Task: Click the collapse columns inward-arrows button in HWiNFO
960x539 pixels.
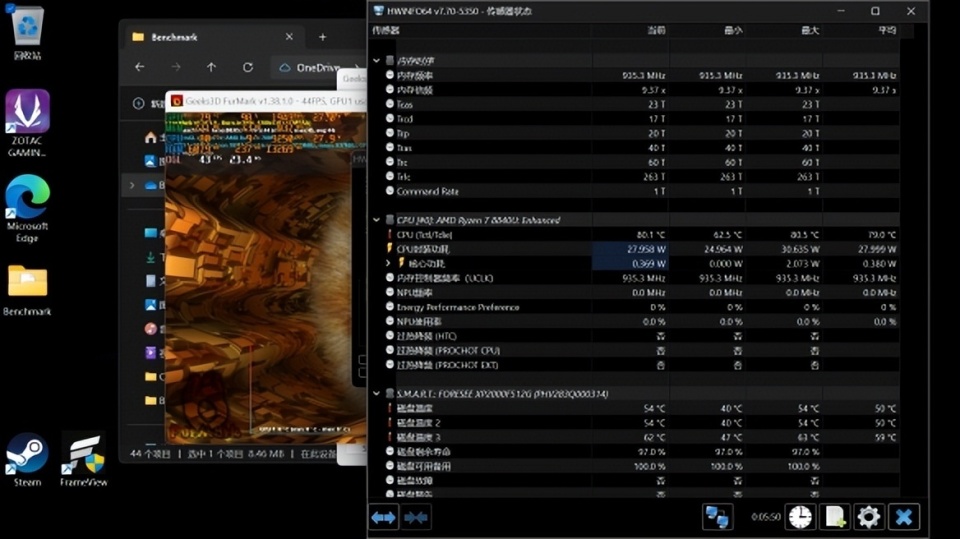Action: pyautogui.click(x=416, y=517)
